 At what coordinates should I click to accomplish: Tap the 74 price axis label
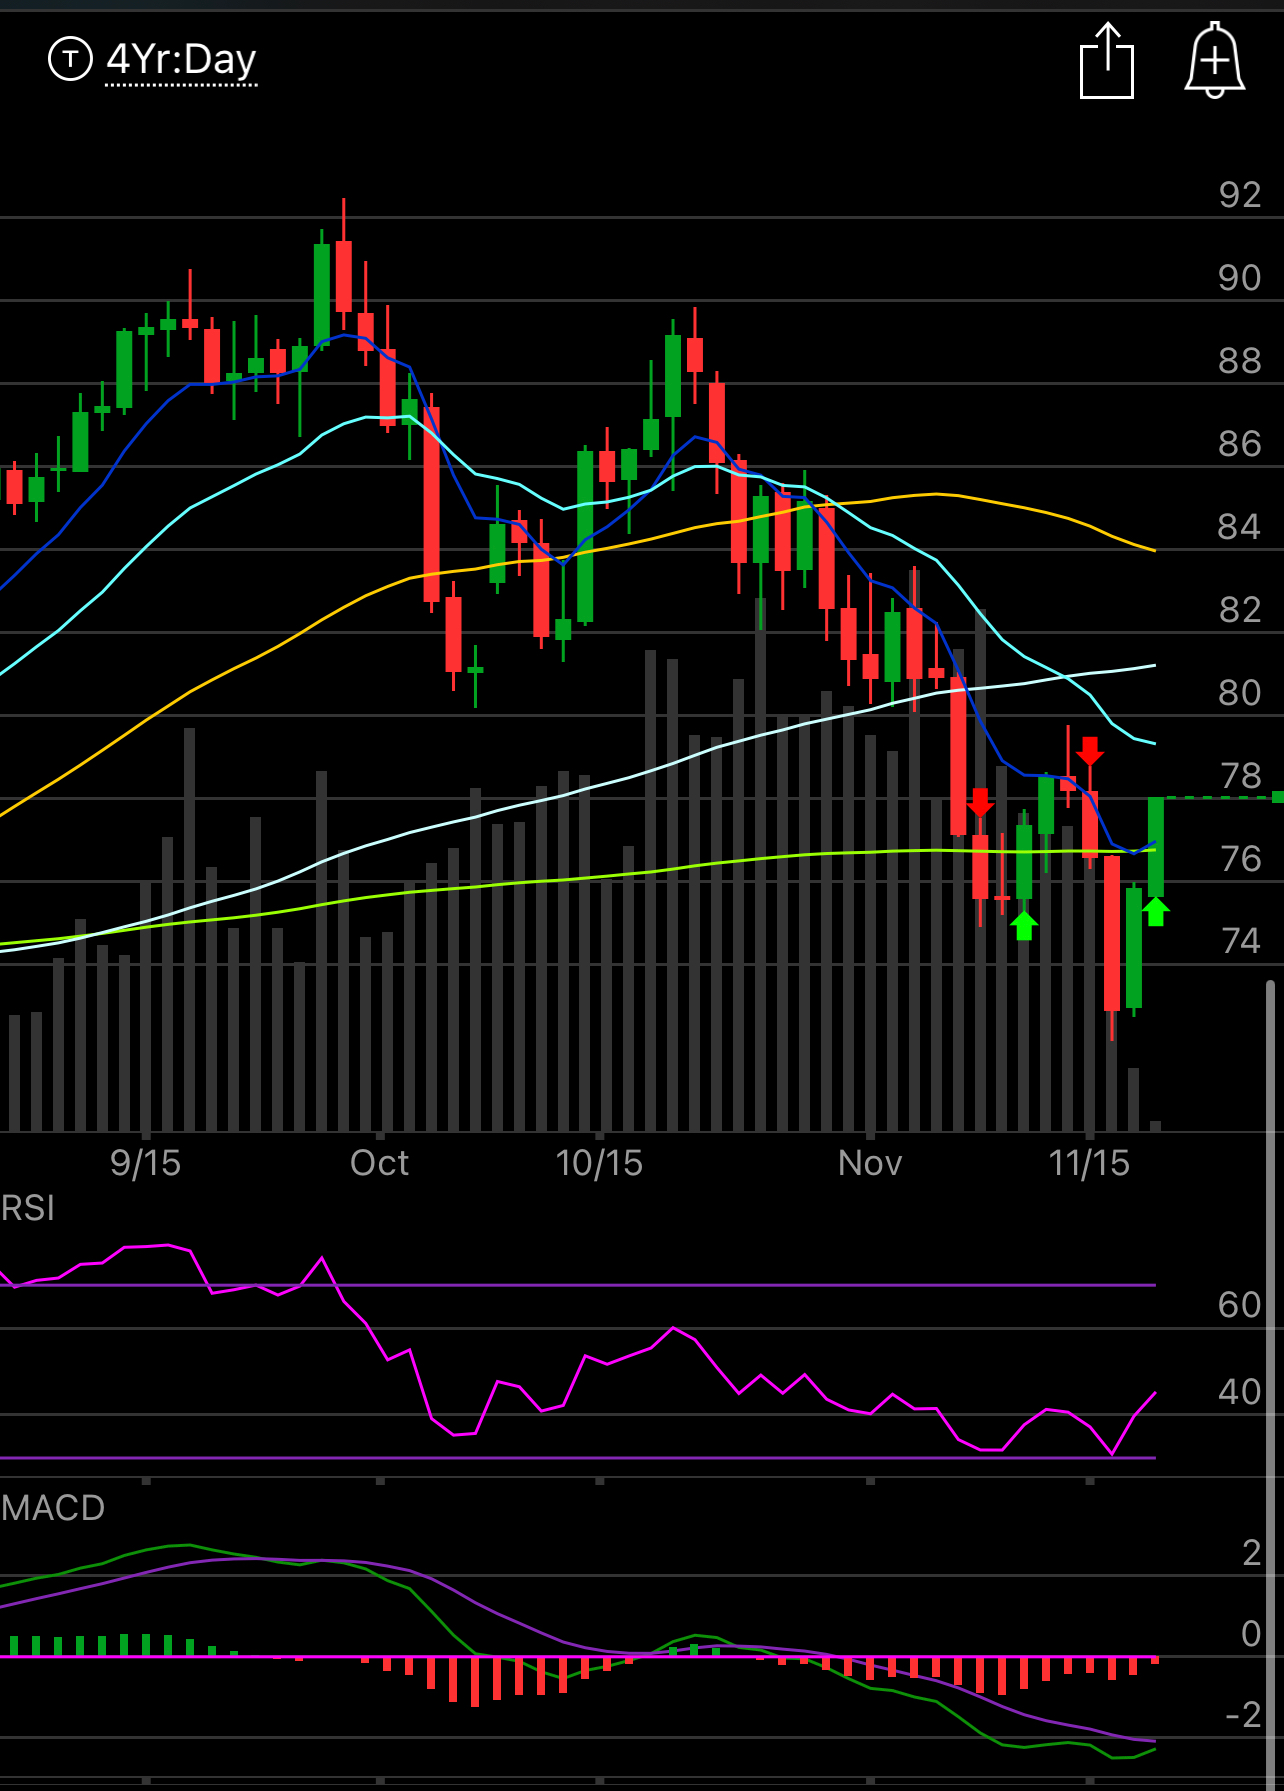click(1240, 941)
